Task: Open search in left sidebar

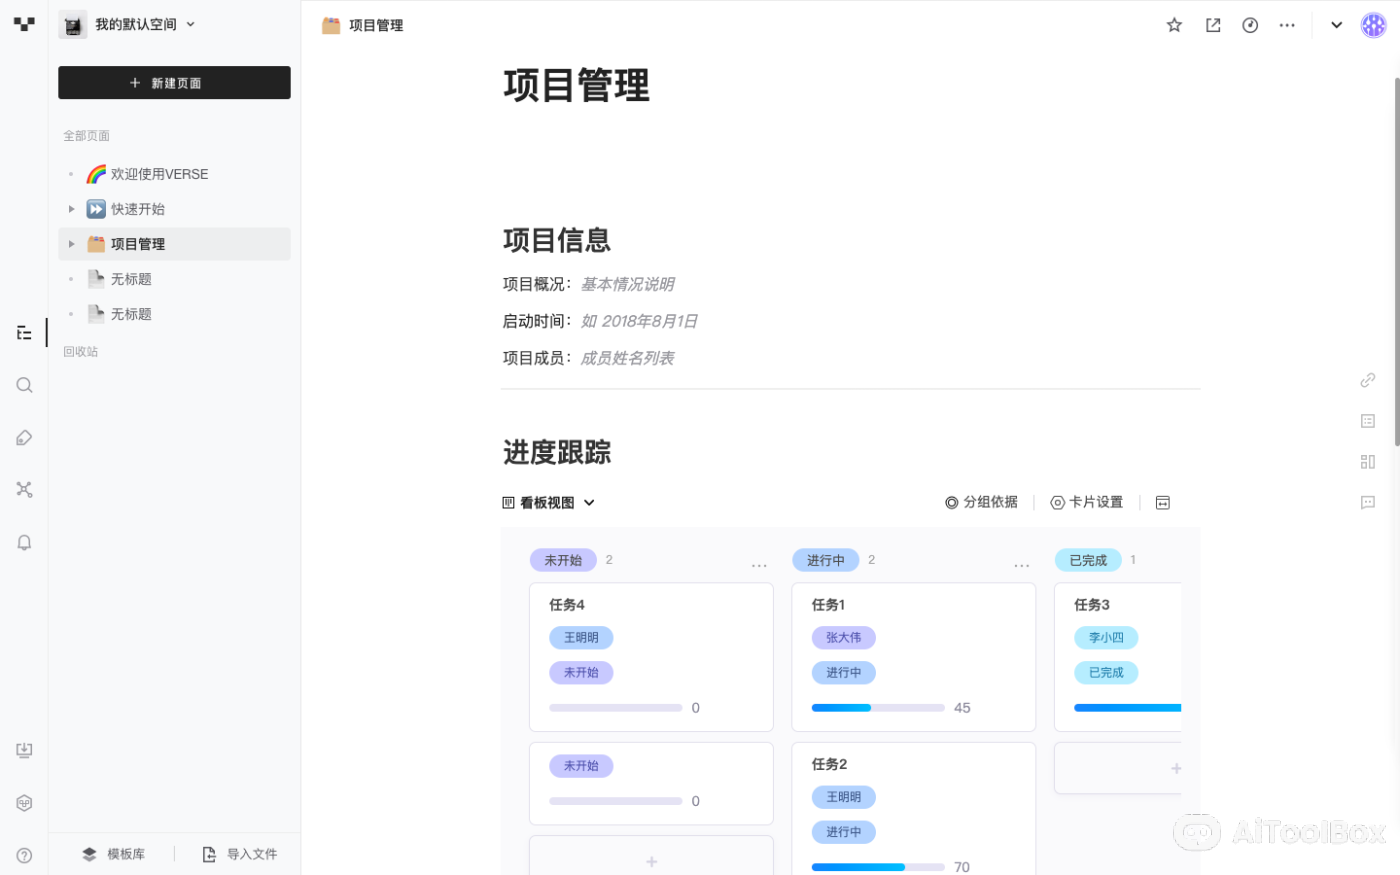Action: point(24,385)
